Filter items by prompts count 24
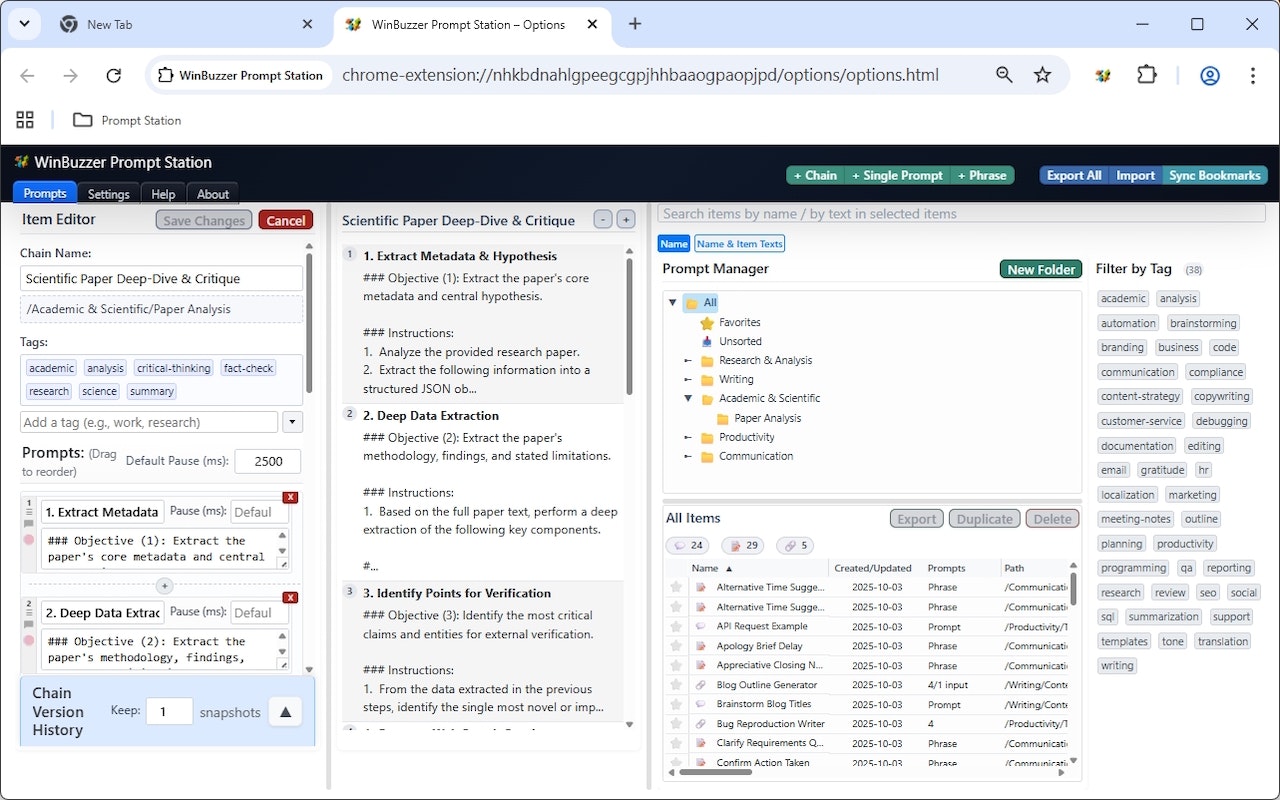 pyautogui.click(x=687, y=545)
